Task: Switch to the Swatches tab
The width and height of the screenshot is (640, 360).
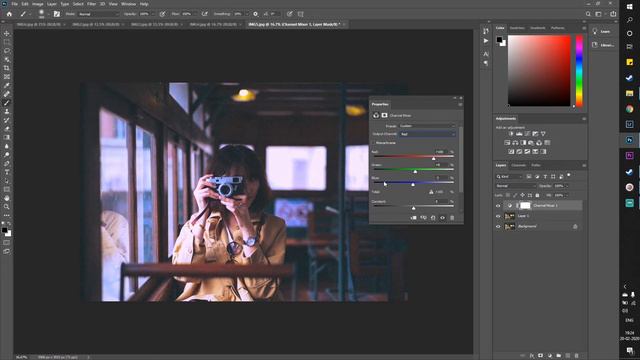Action: [x=517, y=28]
